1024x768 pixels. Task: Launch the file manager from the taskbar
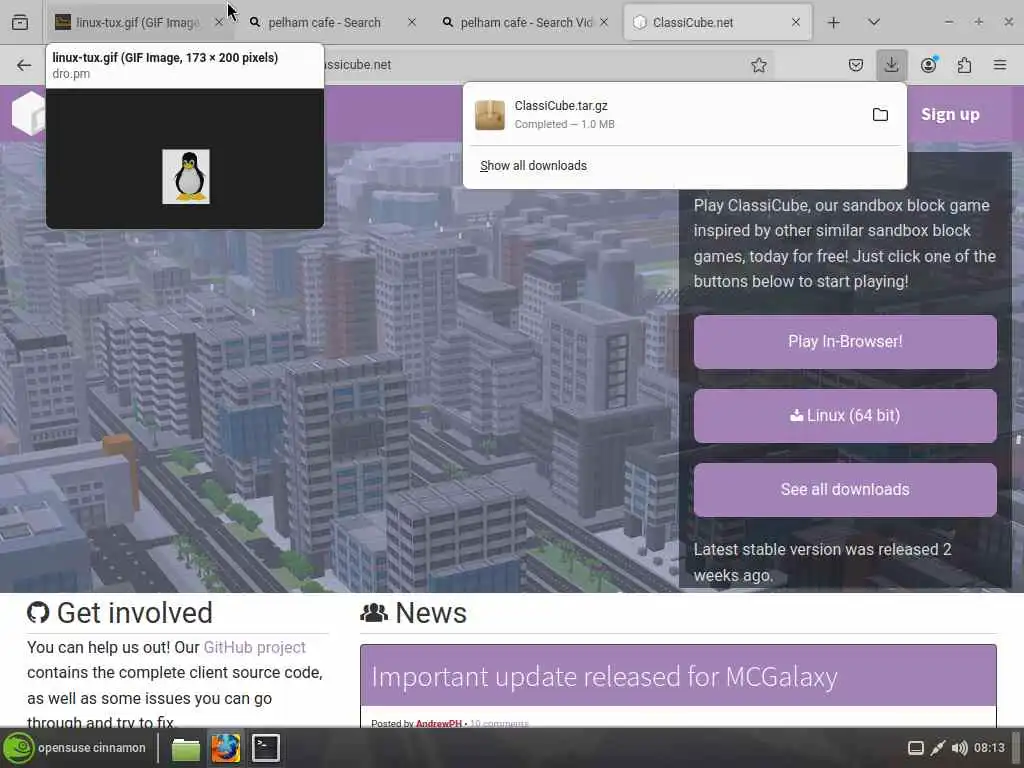[x=185, y=748]
